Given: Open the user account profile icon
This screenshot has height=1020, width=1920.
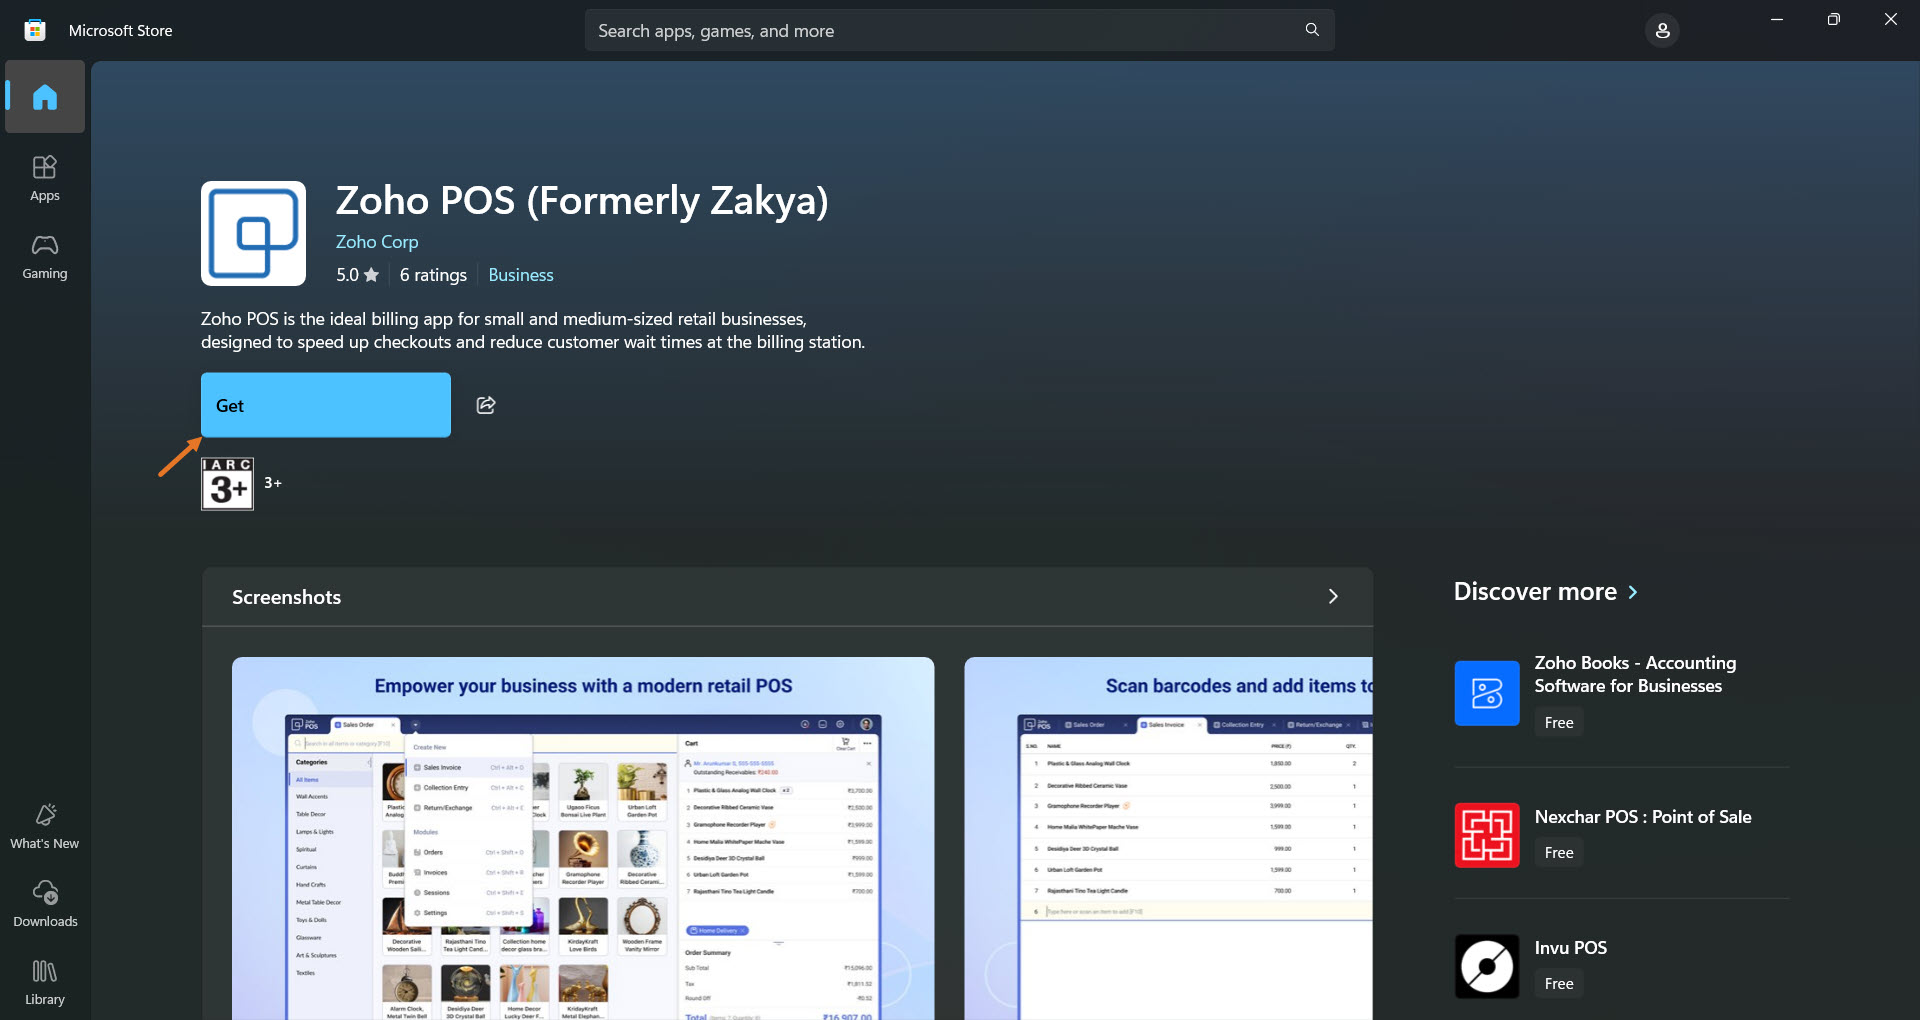Looking at the screenshot, I should tap(1662, 31).
